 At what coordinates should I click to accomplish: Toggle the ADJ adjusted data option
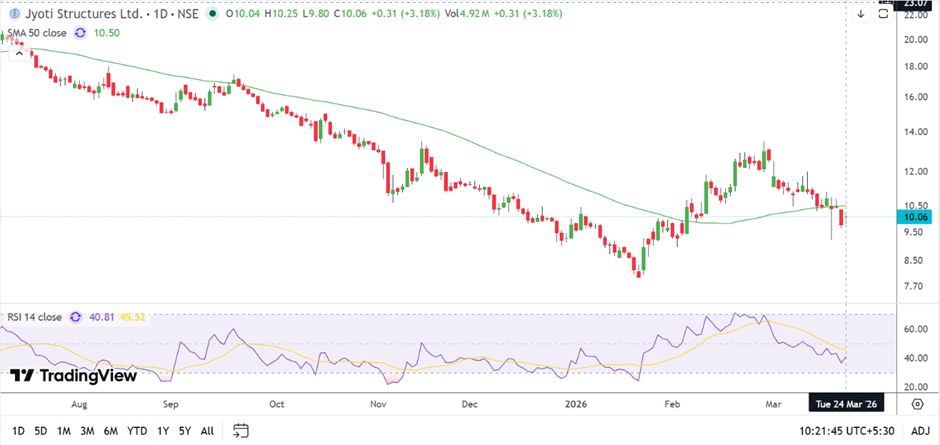[919, 431]
